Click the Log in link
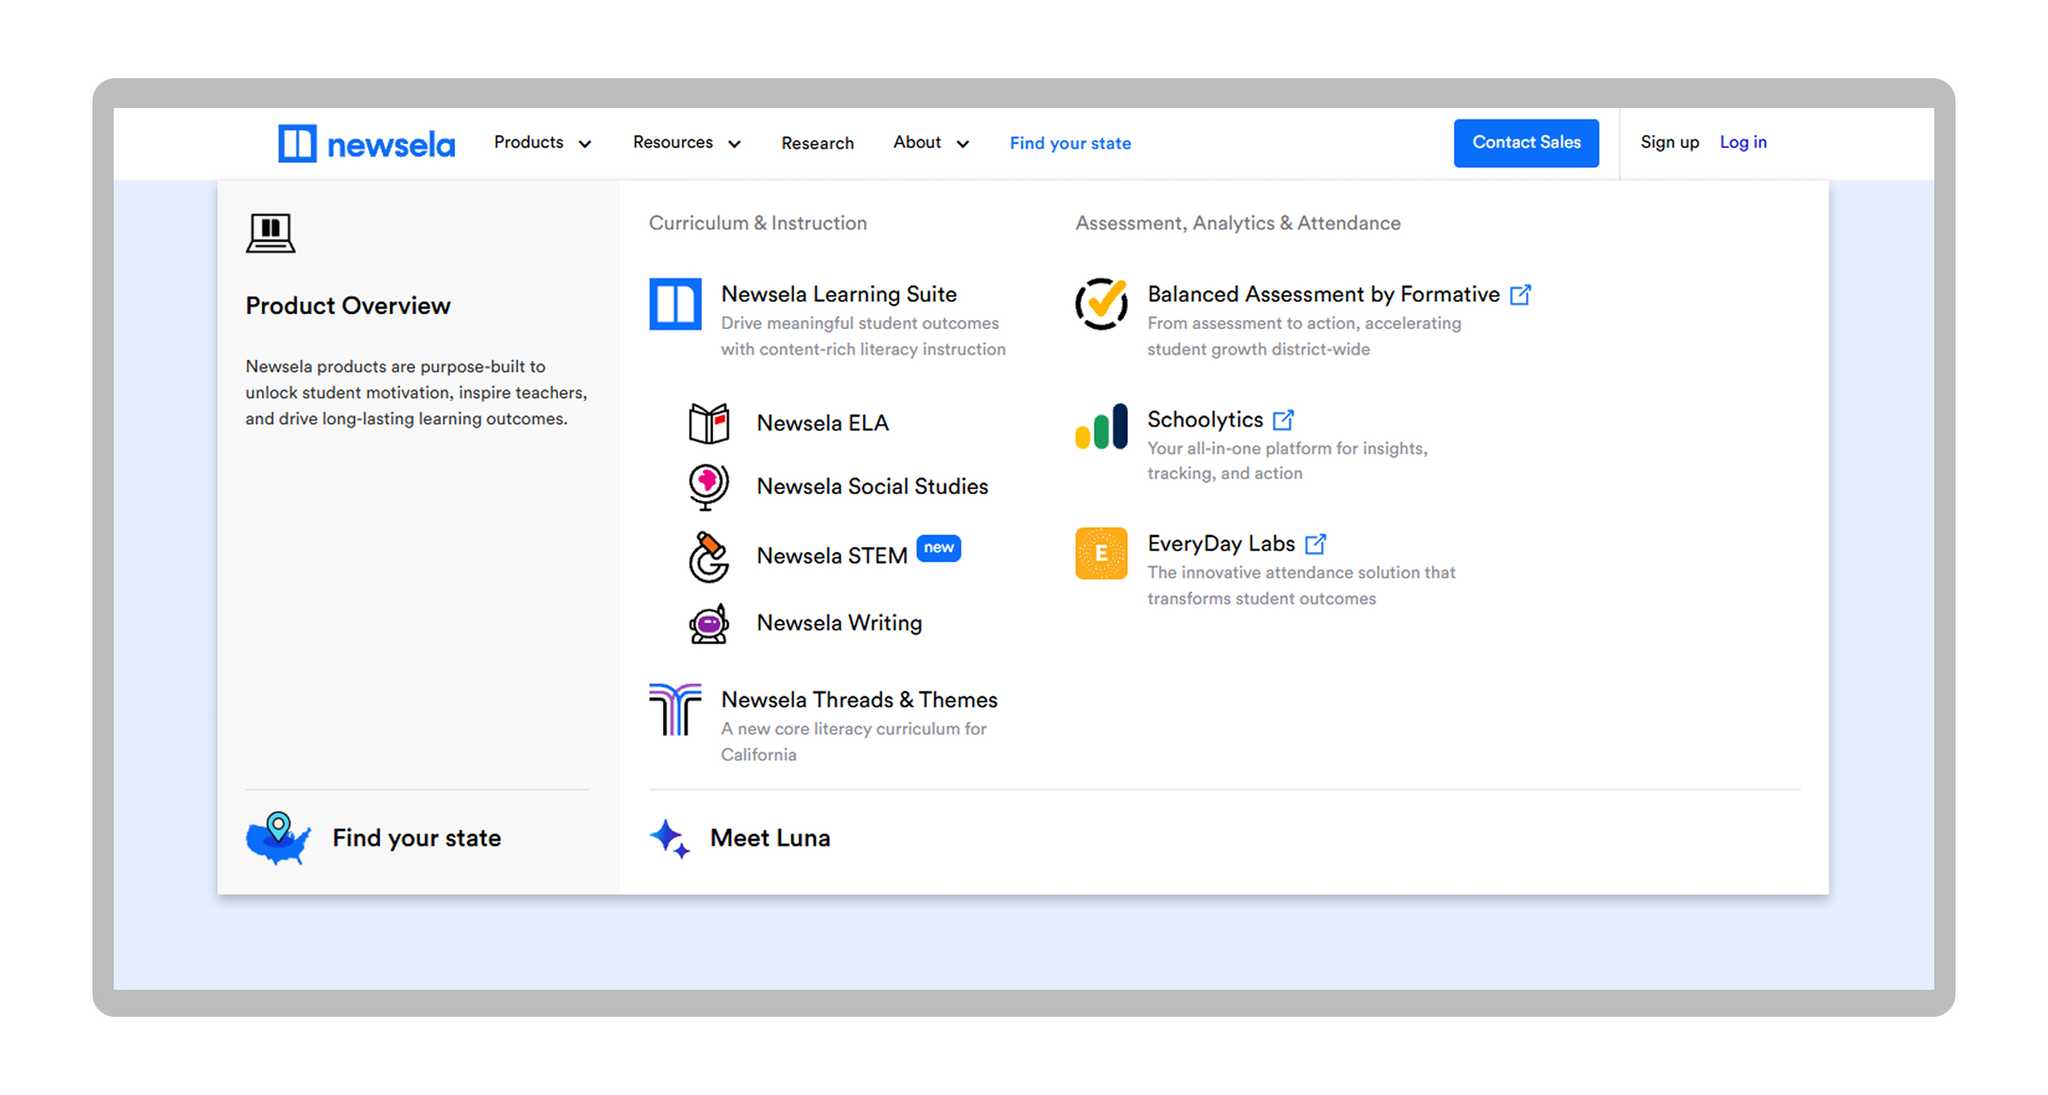 pyautogui.click(x=1743, y=142)
